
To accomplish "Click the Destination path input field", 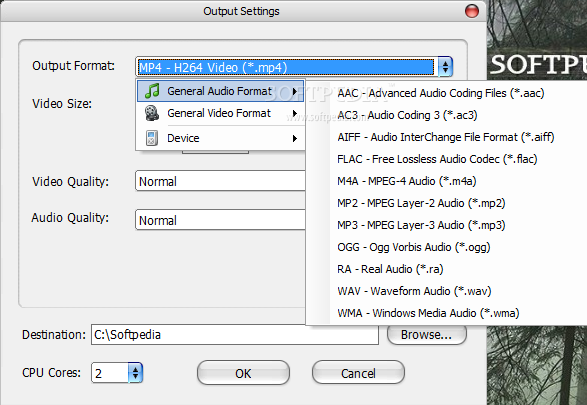I will click(x=235, y=334).
